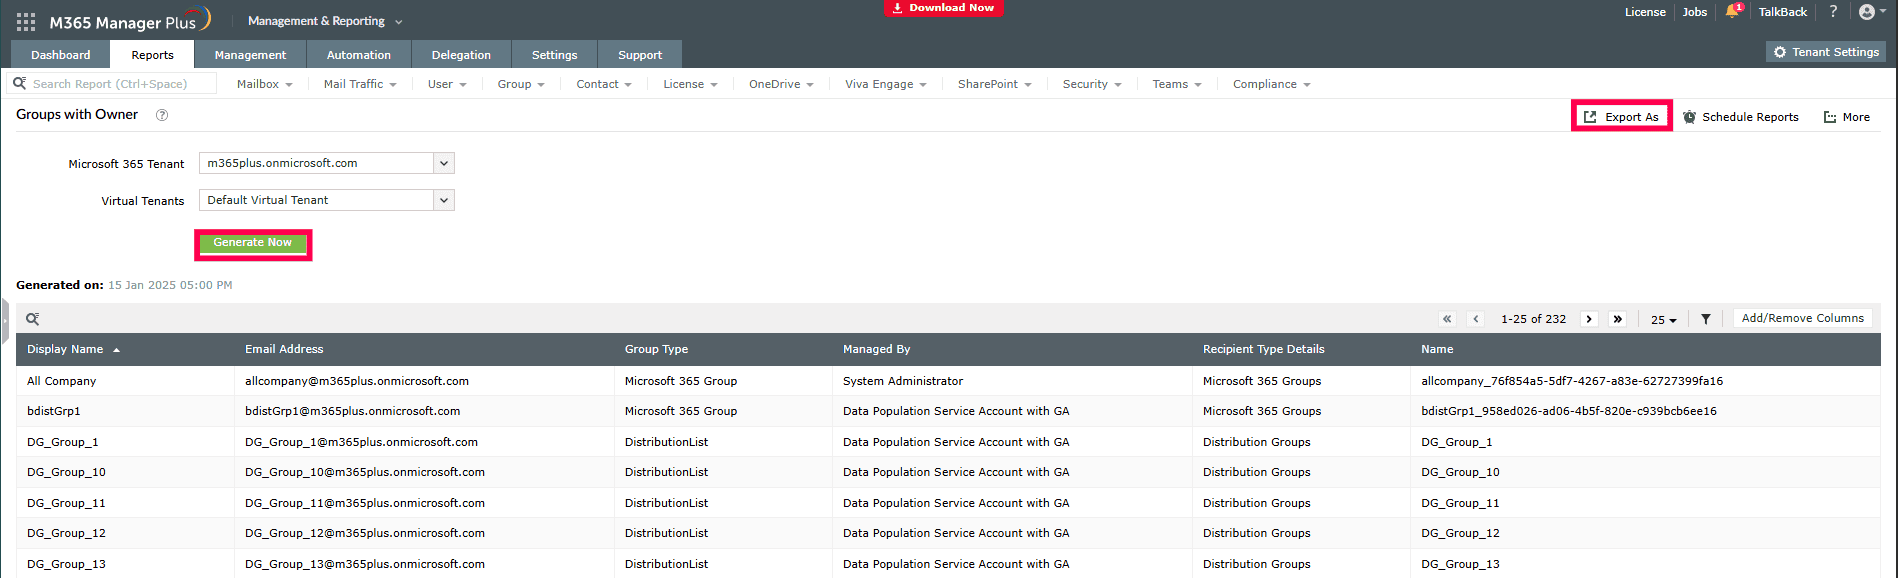Viewport: 1898px width, 578px height.
Task: Open the TalkBack link in header
Action: click(1783, 12)
